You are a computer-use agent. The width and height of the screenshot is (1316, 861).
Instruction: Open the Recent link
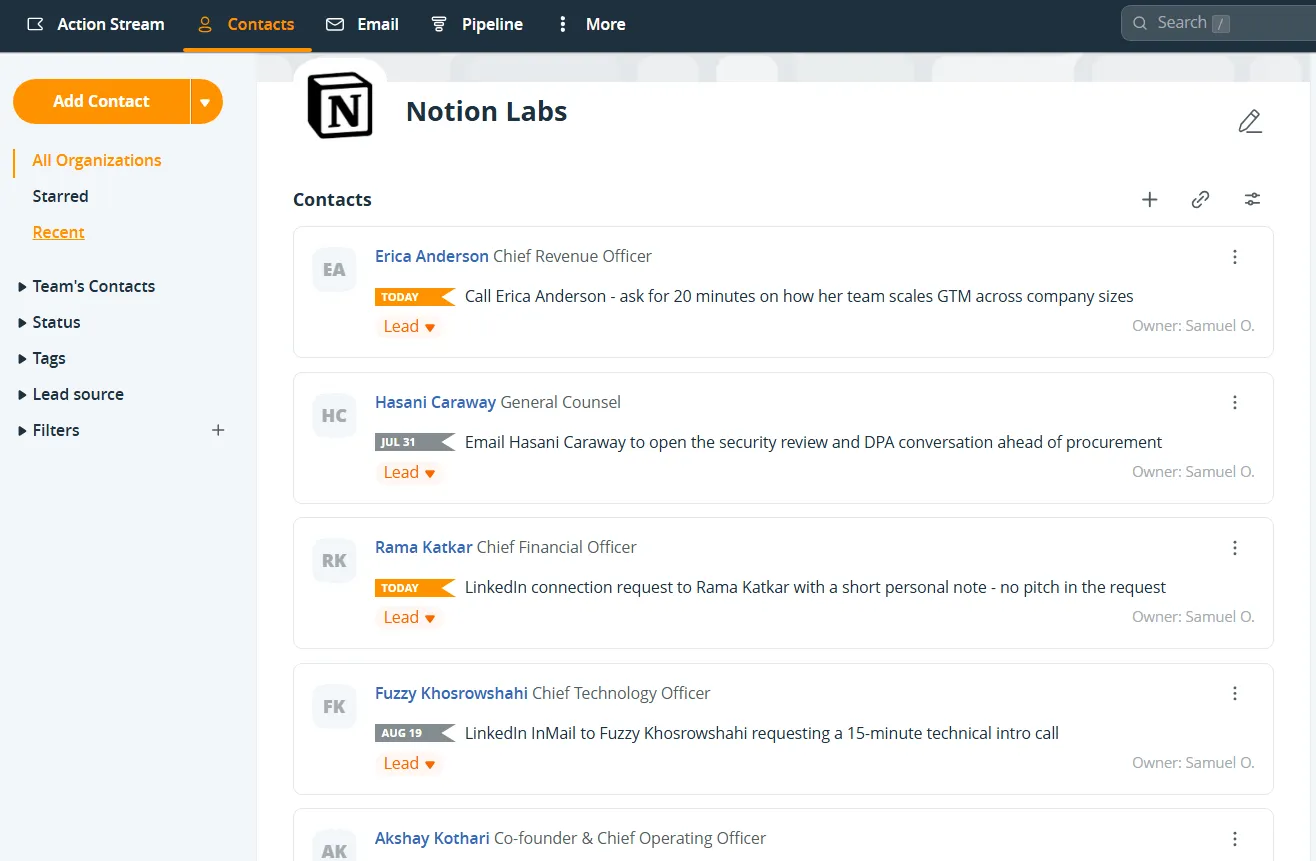tap(58, 232)
